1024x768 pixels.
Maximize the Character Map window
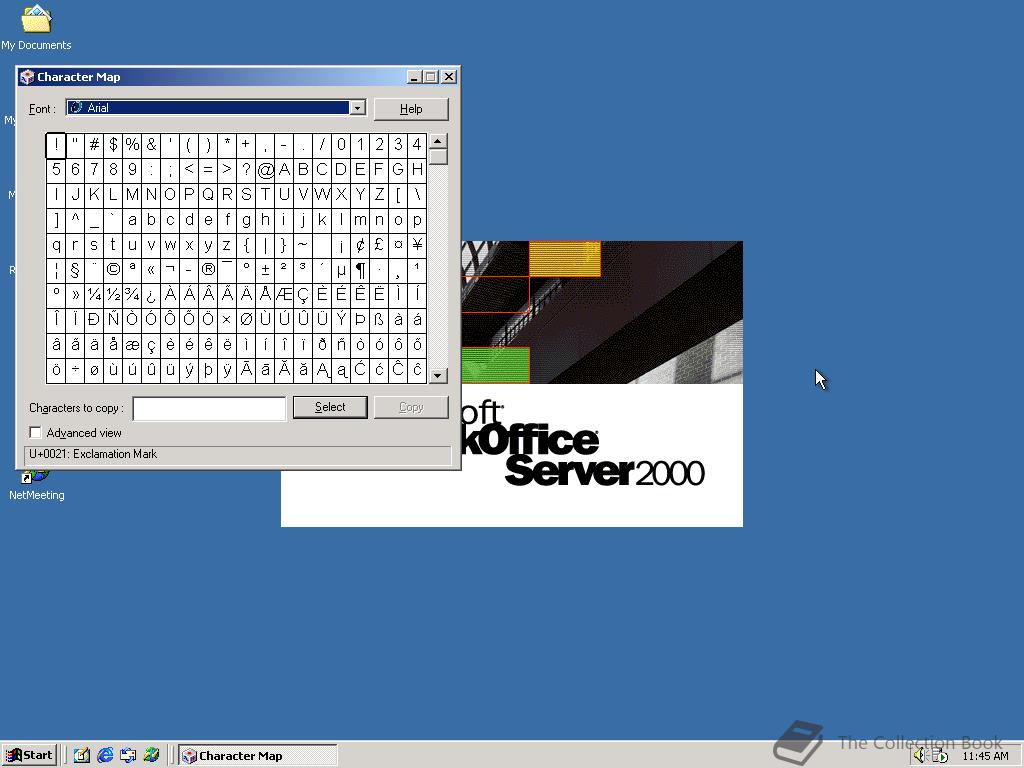click(x=430, y=77)
